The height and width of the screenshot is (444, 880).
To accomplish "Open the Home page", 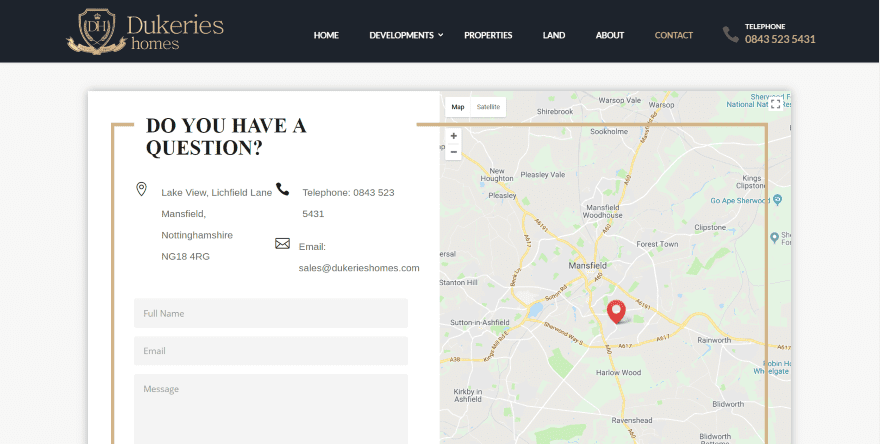I will point(326,35).
